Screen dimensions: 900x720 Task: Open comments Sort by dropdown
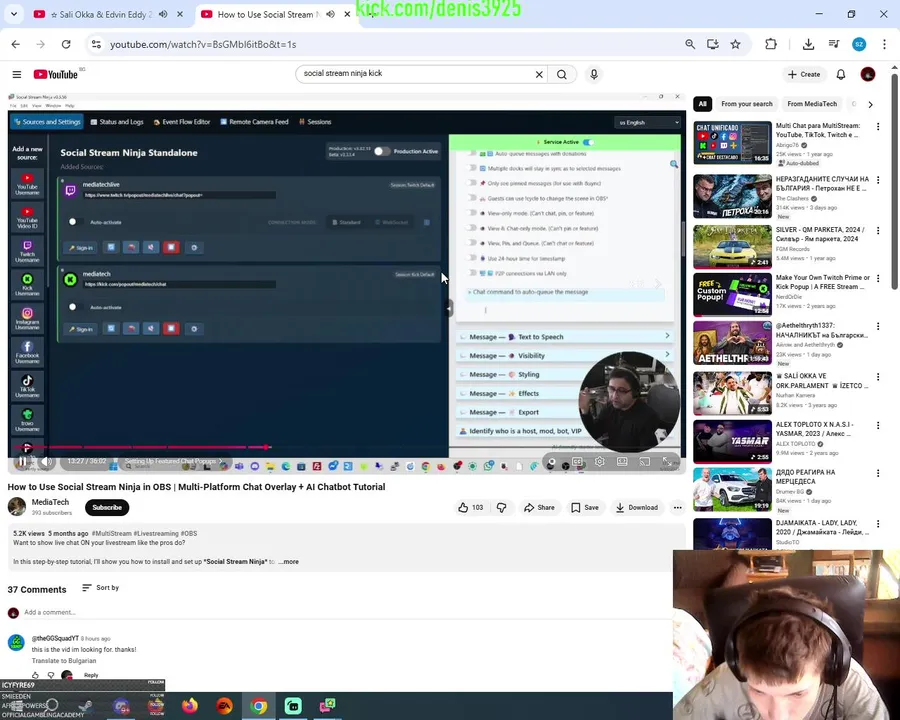(x=100, y=588)
